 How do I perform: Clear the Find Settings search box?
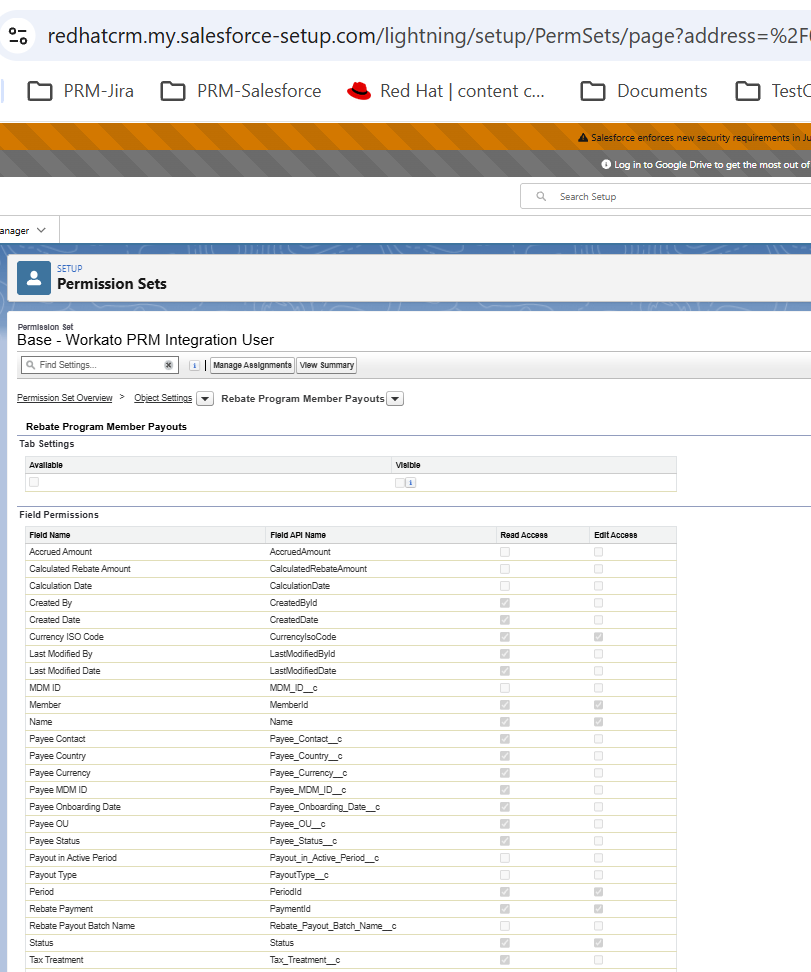[168, 365]
